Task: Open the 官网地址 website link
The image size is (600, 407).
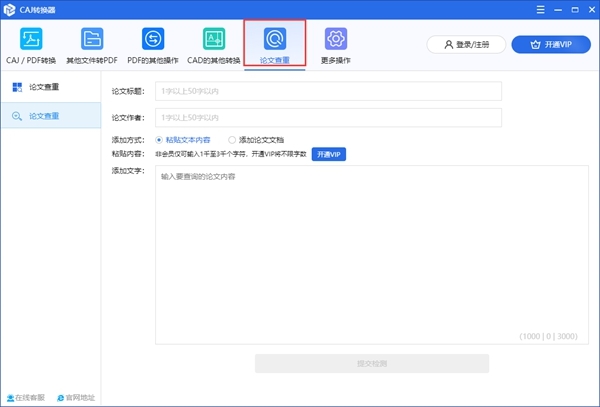Action: (x=63, y=398)
